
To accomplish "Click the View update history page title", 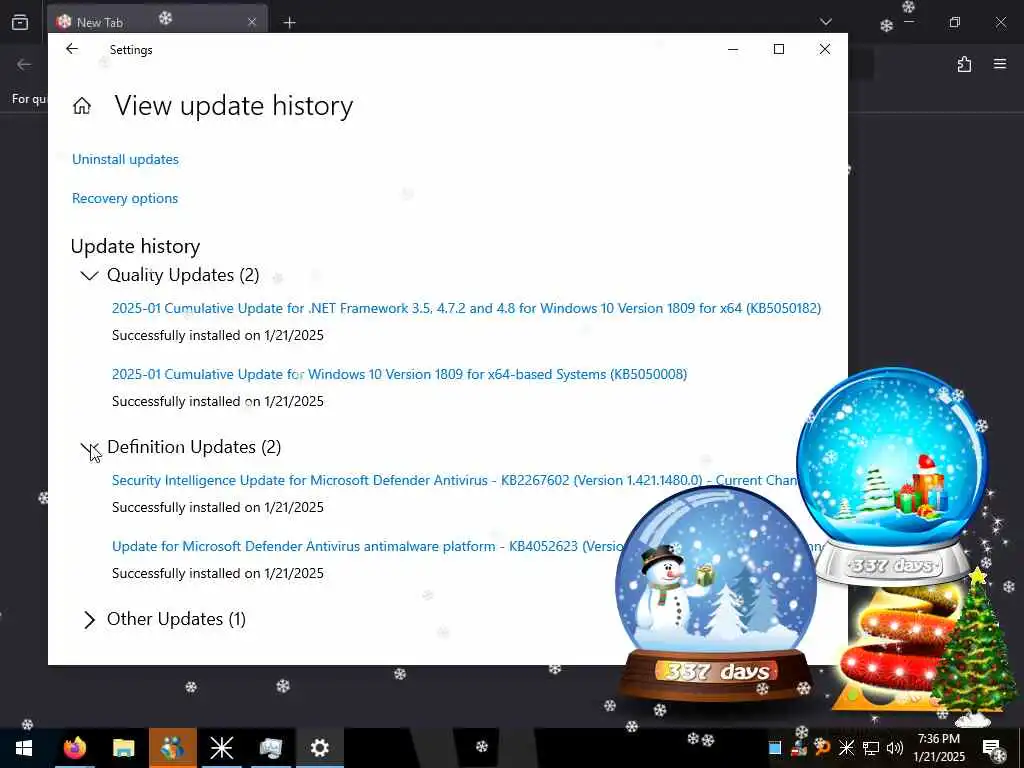I will tap(234, 106).
